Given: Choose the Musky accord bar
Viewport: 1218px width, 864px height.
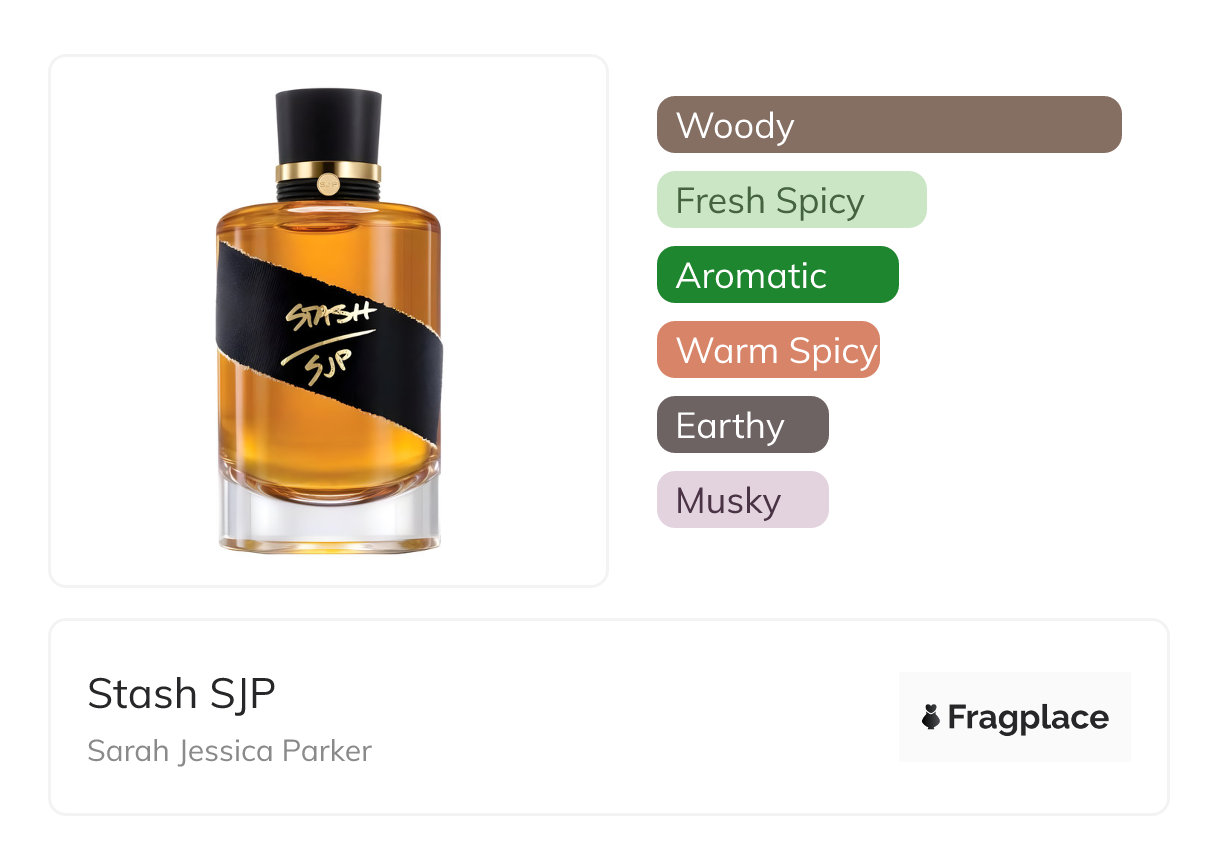Looking at the screenshot, I should pos(743,500).
